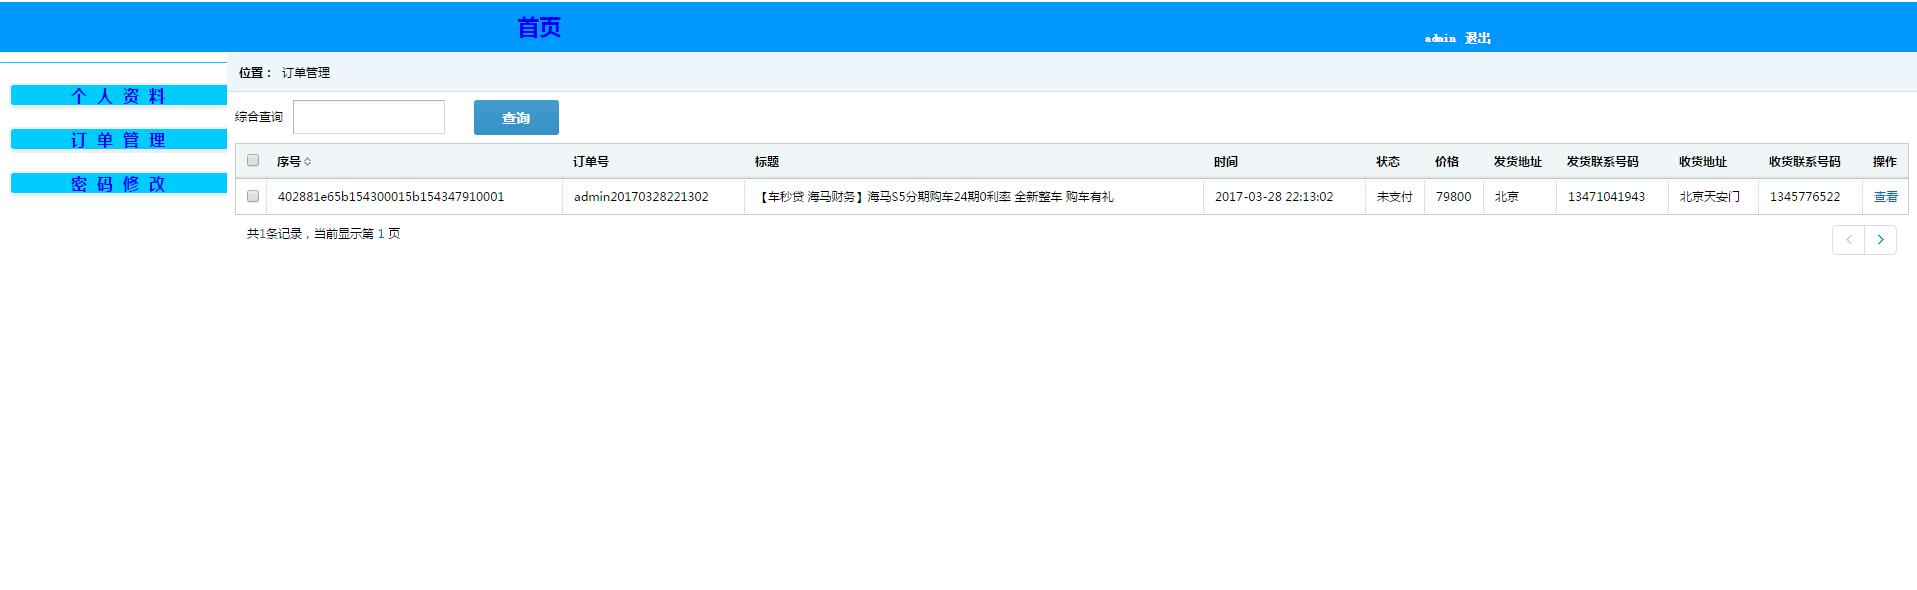Select the checkbox for order admin20170328221302
Image resolution: width=1917 pixels, height=590 pixels.
[253, 197]
